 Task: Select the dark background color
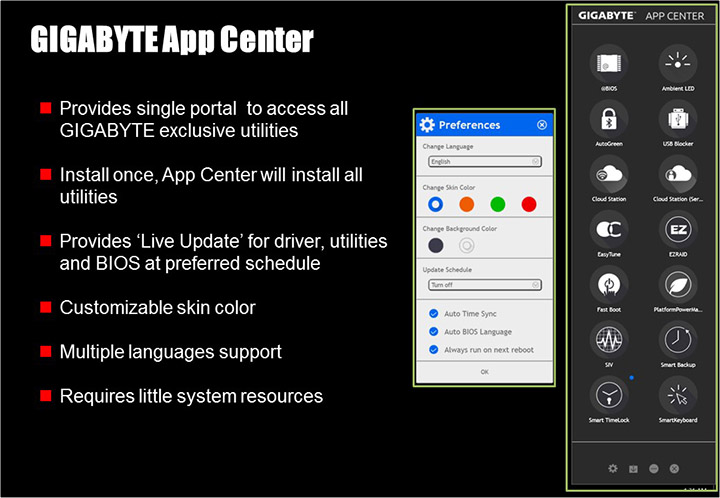[x=435, y=245]
